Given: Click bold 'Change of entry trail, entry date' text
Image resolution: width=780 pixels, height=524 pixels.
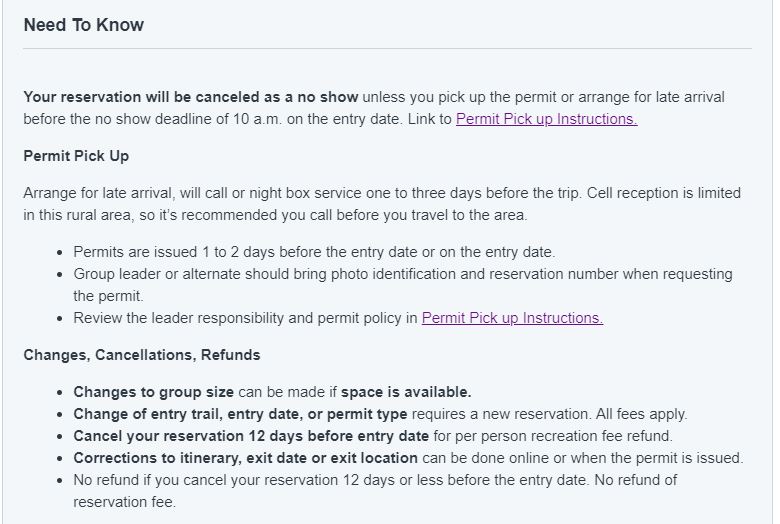Looking at the screenshot, I should pyautogui.click(x=240, y=414).
